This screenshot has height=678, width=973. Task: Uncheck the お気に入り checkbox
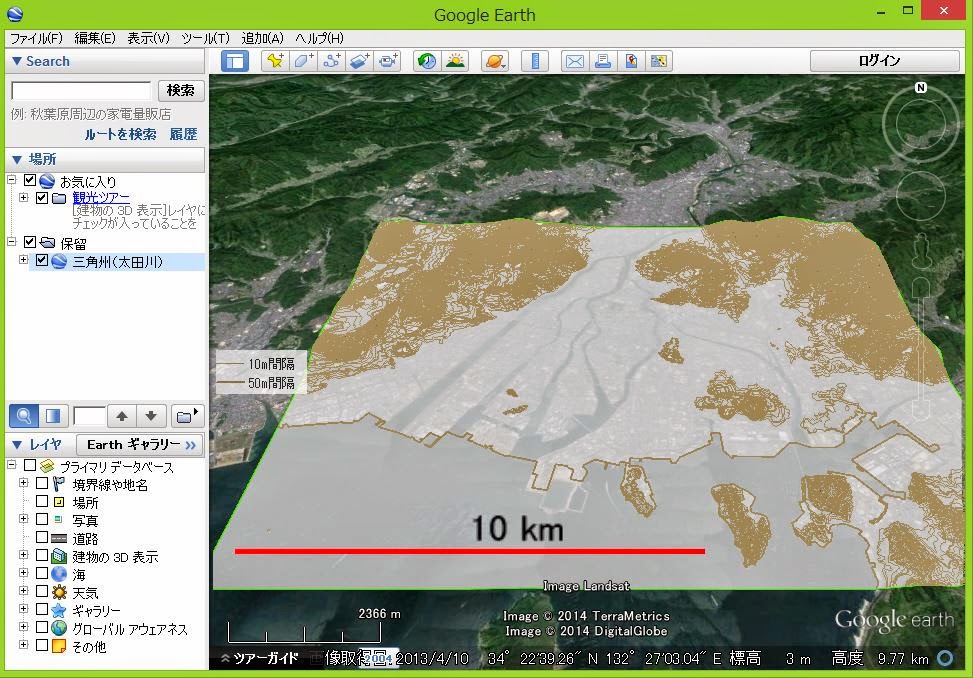click(x=30, y=181)
